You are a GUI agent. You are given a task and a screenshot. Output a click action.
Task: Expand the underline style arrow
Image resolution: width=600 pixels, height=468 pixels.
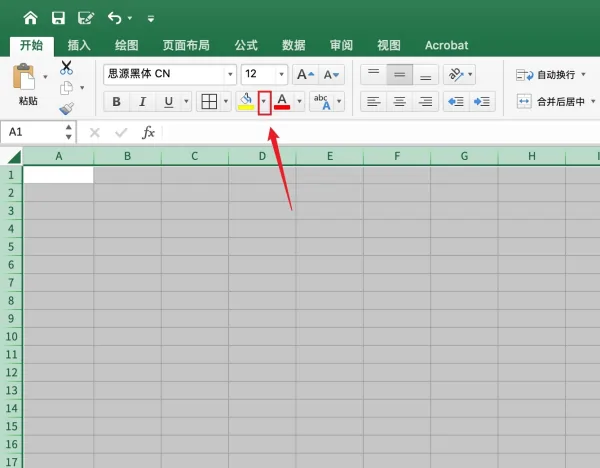click(x=186, y=102)
